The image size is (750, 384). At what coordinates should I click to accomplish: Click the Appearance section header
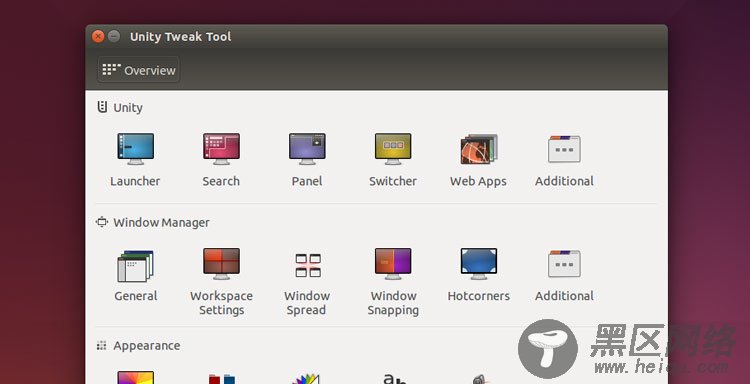tap(138, 346)
